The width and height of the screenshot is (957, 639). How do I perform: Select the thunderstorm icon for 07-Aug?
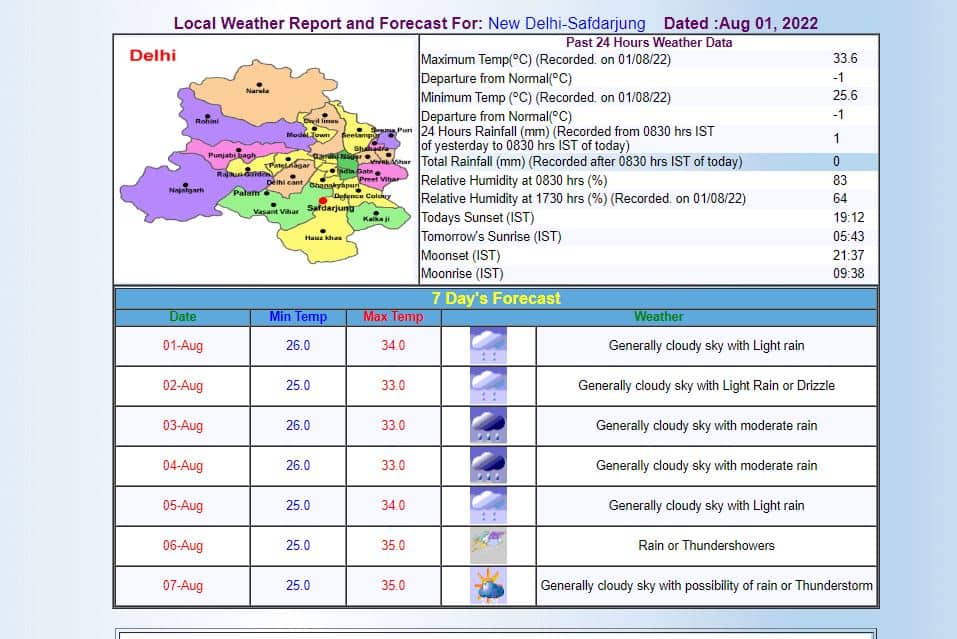pos(487,586)
